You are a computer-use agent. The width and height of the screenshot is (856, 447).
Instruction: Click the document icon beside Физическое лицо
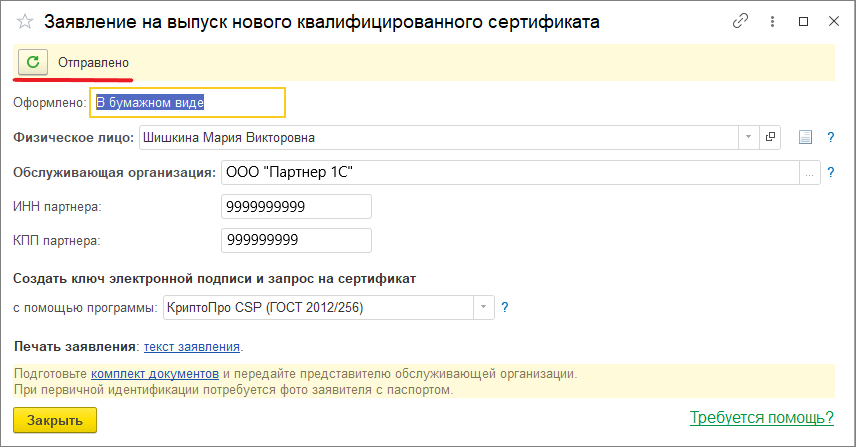coord(806,137)
